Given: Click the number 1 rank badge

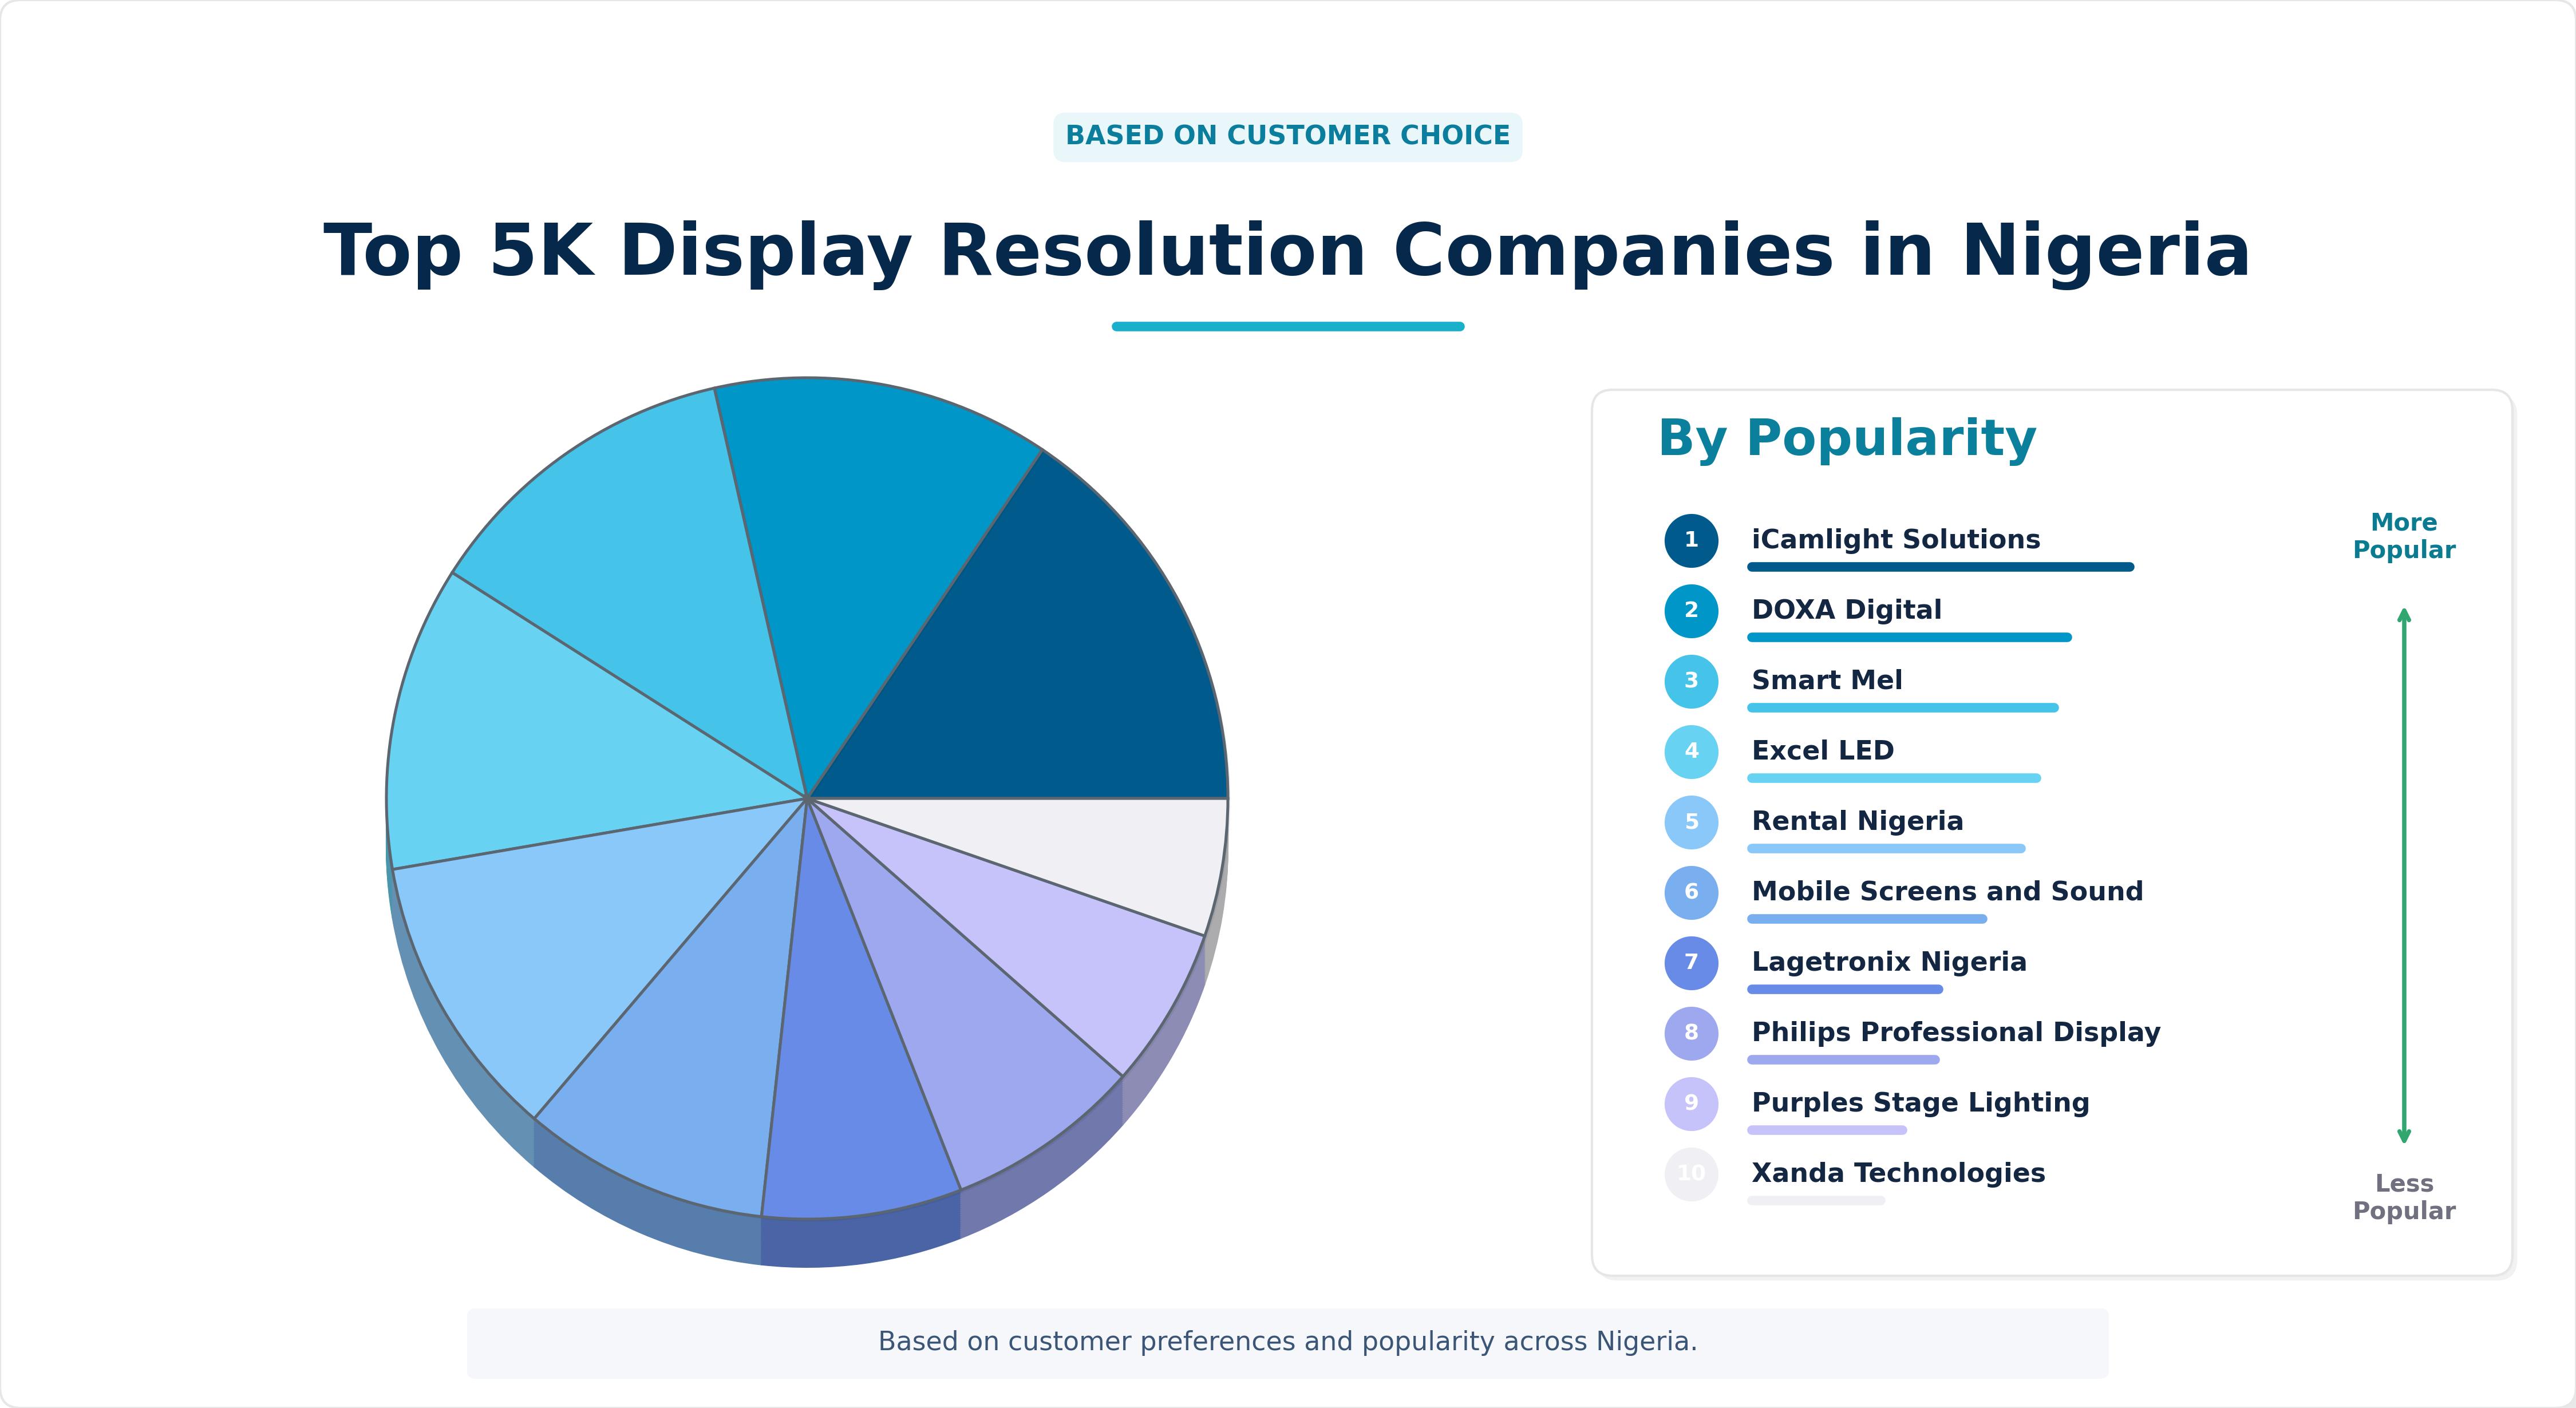Looking at the screenshot, I should (1691, 540).
